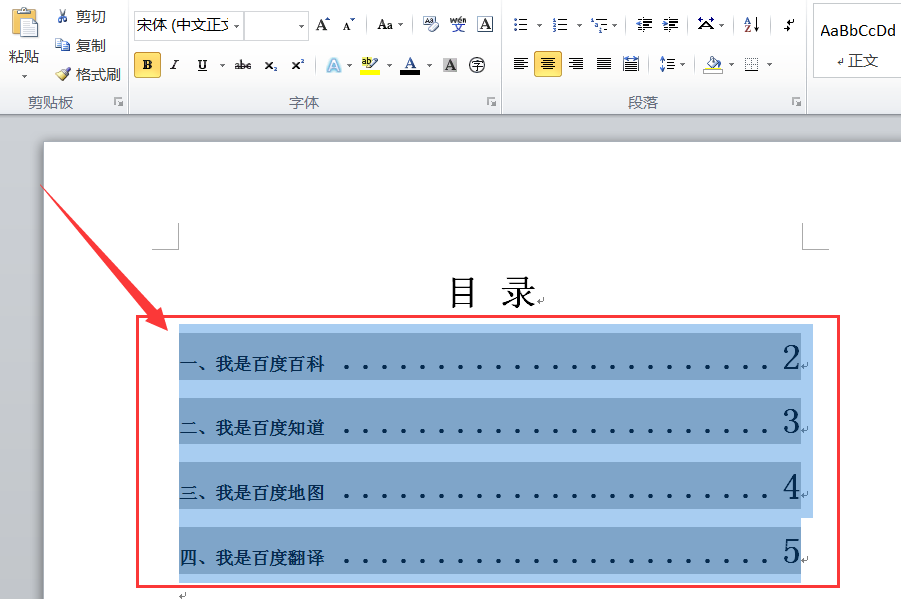The width and height of the screenshot is (901, 599).
Task: Sort the selected text A-Z
Action: click(x=752, y=25)
